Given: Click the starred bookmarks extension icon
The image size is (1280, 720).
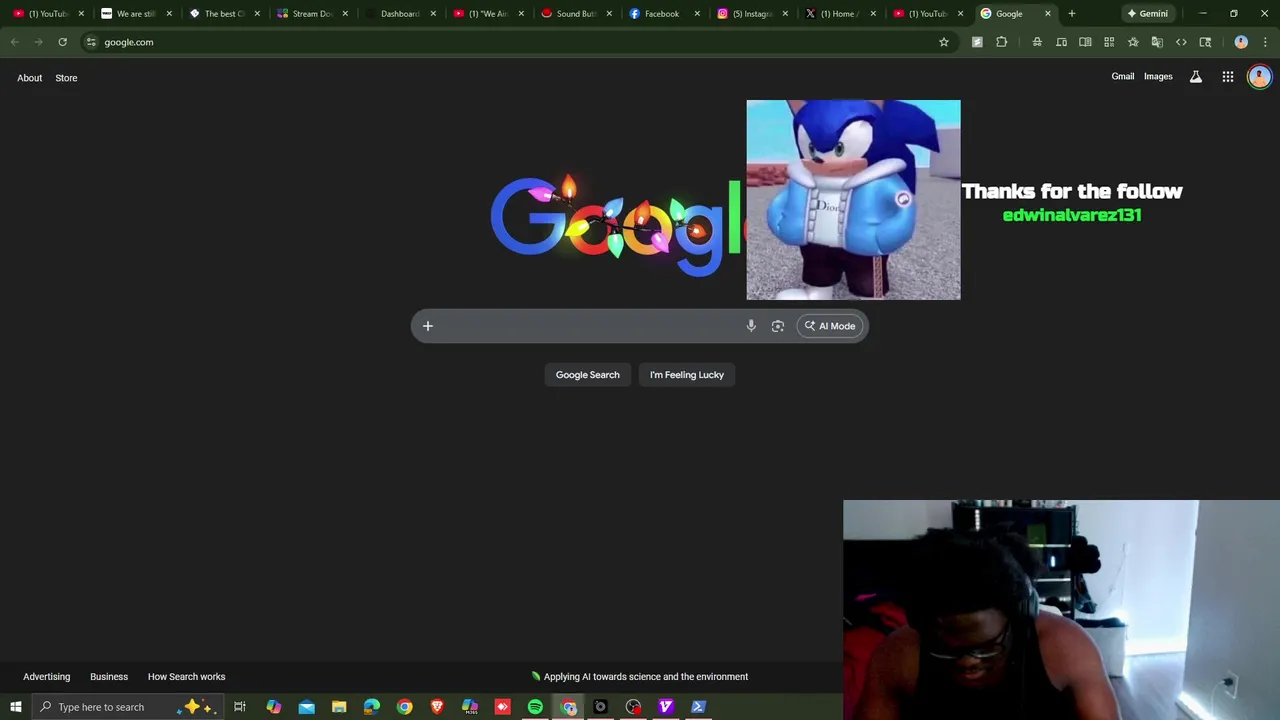Looking at the screenshot, I should click(x=1133, y=42).
